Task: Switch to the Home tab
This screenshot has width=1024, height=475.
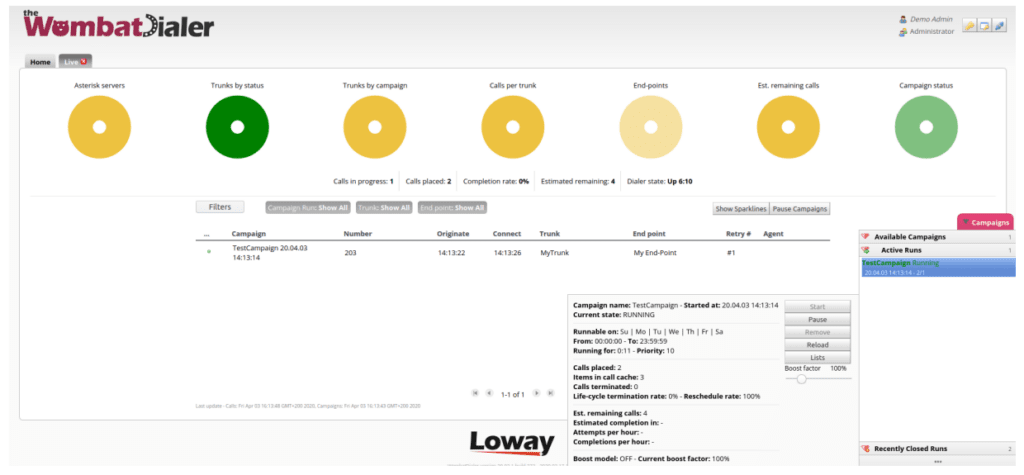Action: point(40,62)
